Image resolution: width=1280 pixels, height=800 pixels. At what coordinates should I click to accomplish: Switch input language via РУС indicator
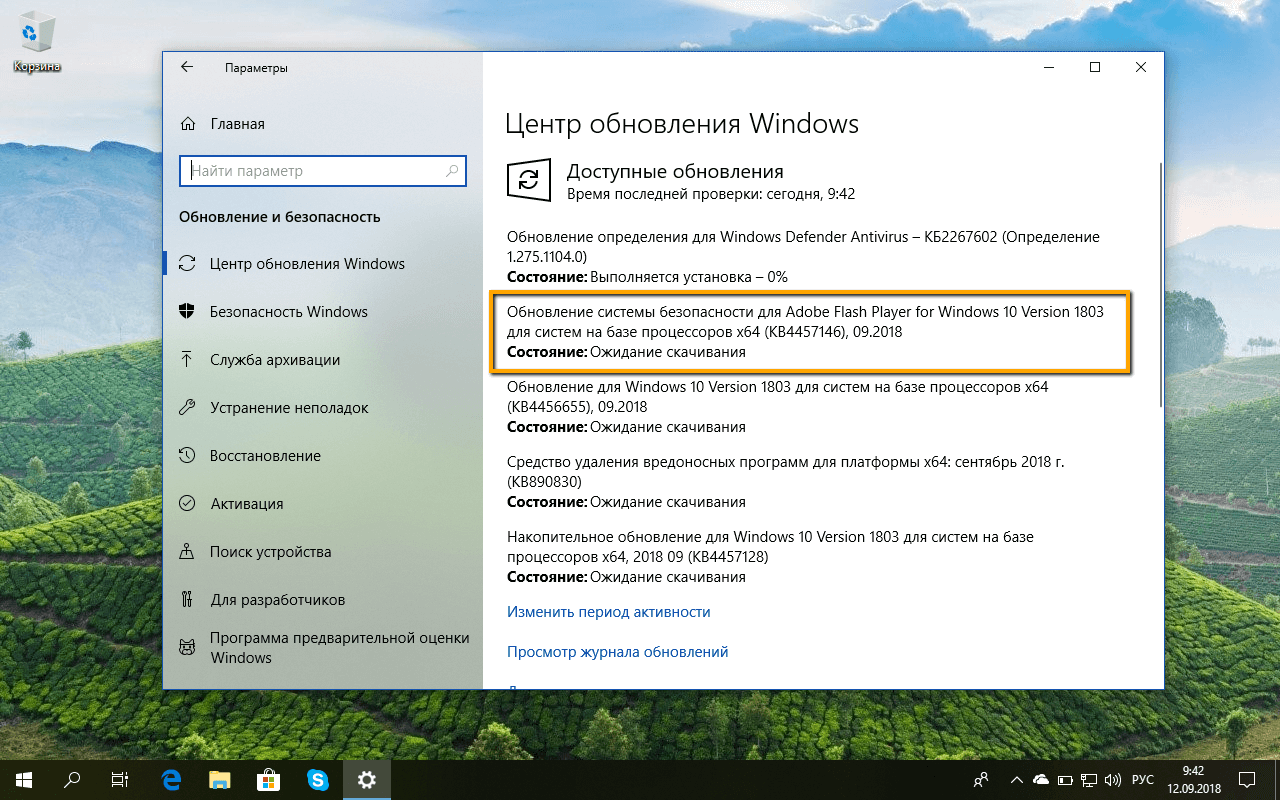click(x=1142, y=779)
